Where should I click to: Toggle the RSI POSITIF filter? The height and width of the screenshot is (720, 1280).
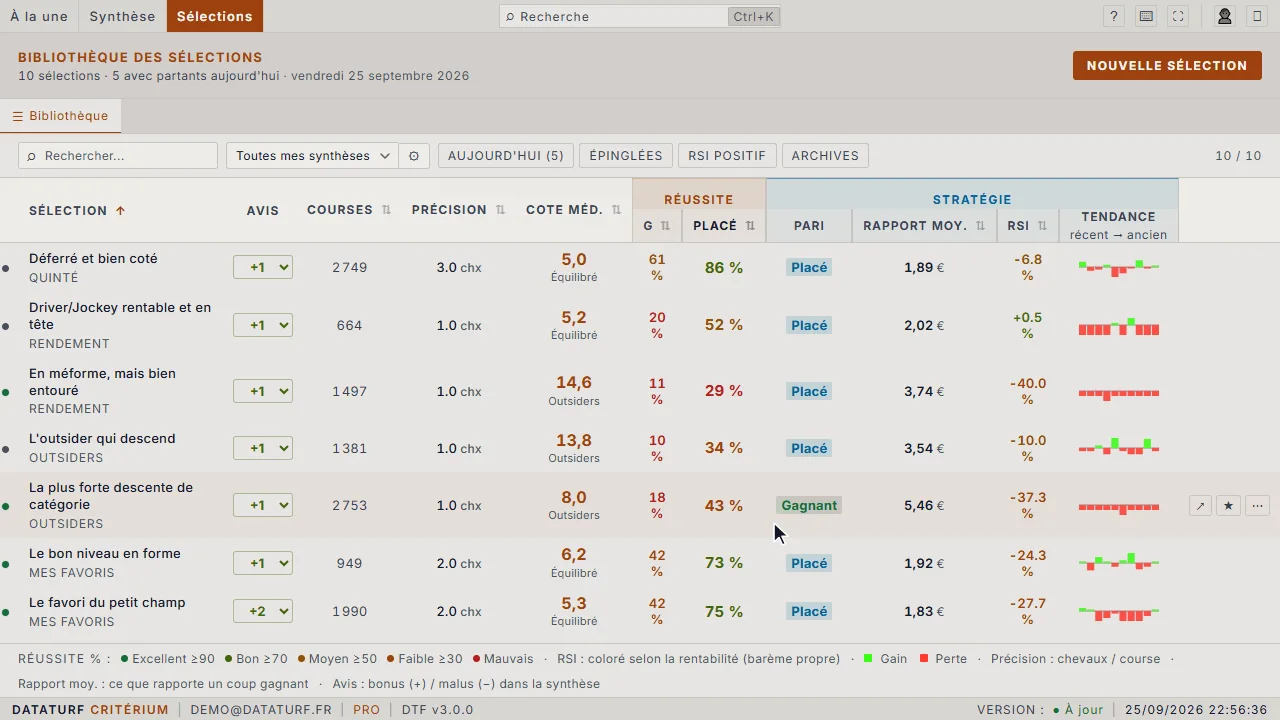click(727, 156)
